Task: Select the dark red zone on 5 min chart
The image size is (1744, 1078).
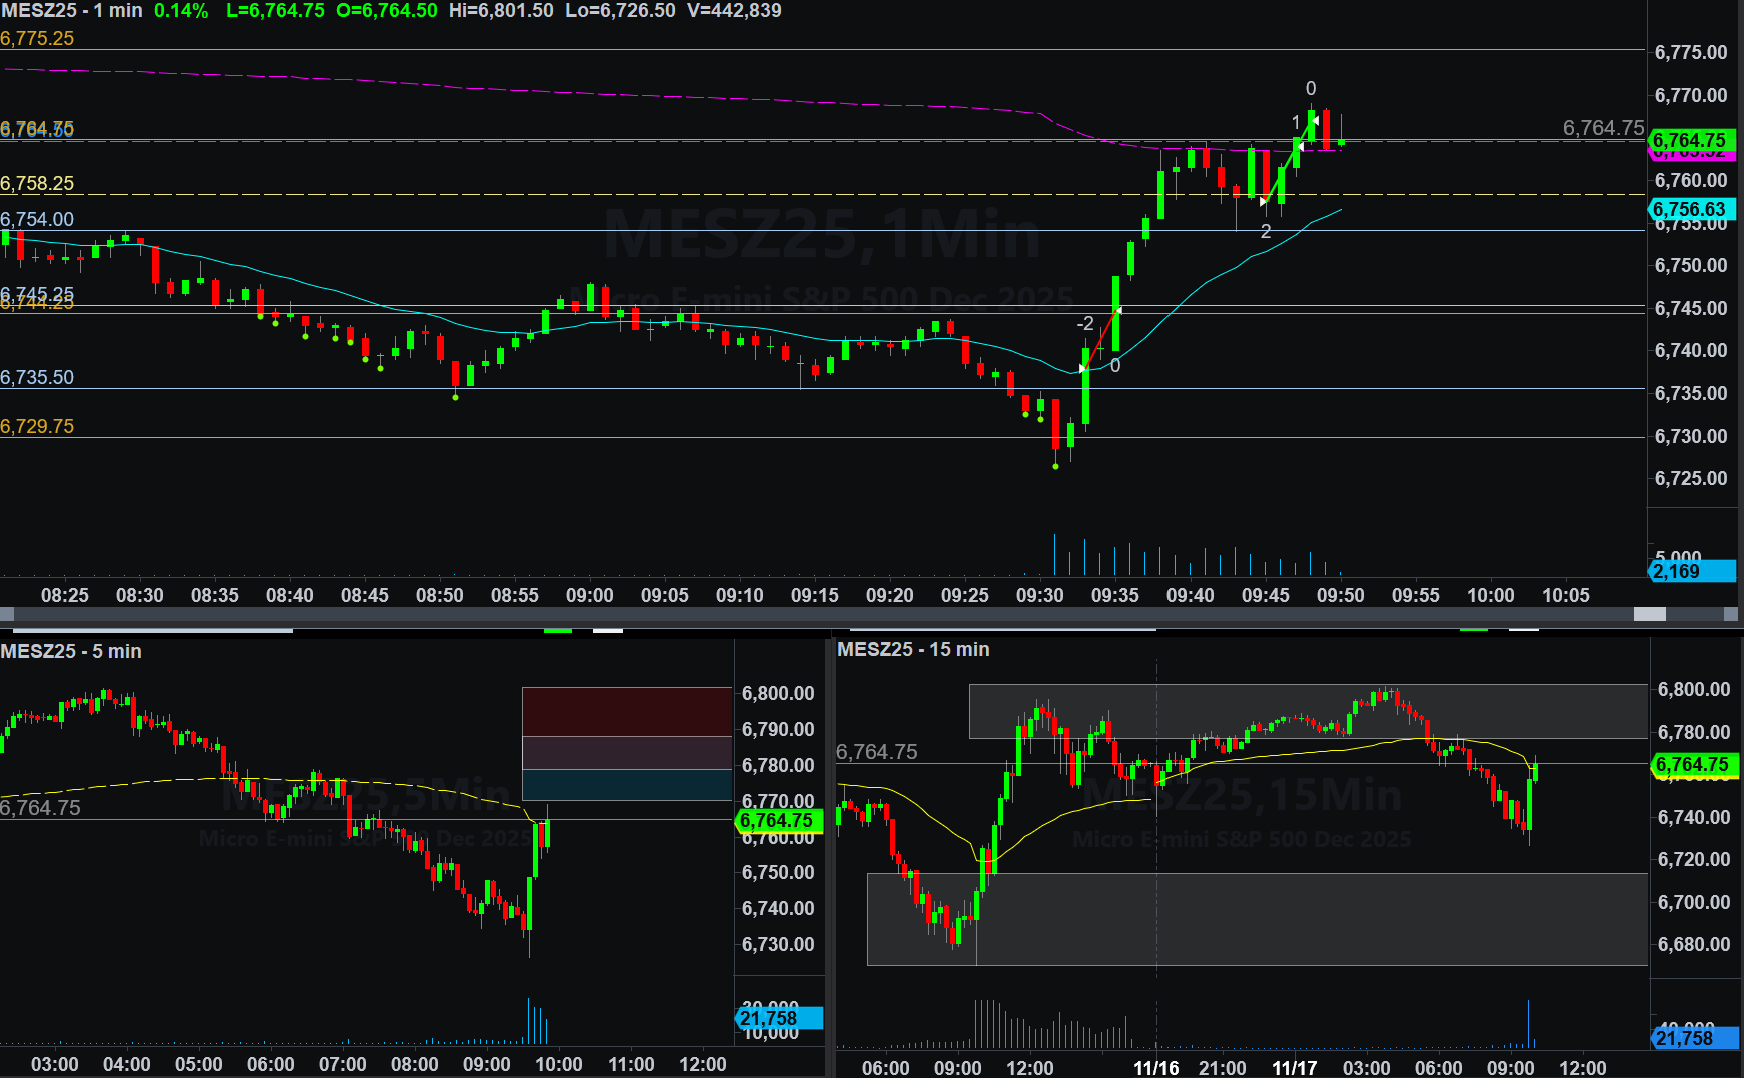Action: 627,711
